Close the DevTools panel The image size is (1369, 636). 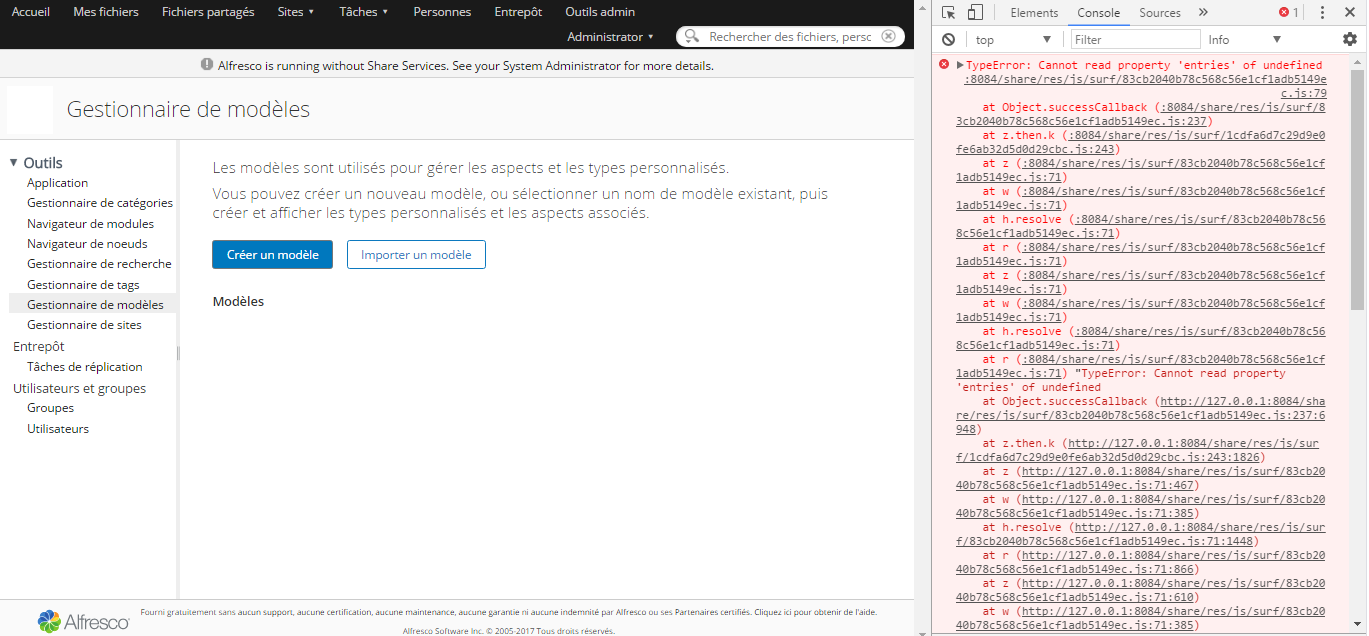(x=1350, y=12)
